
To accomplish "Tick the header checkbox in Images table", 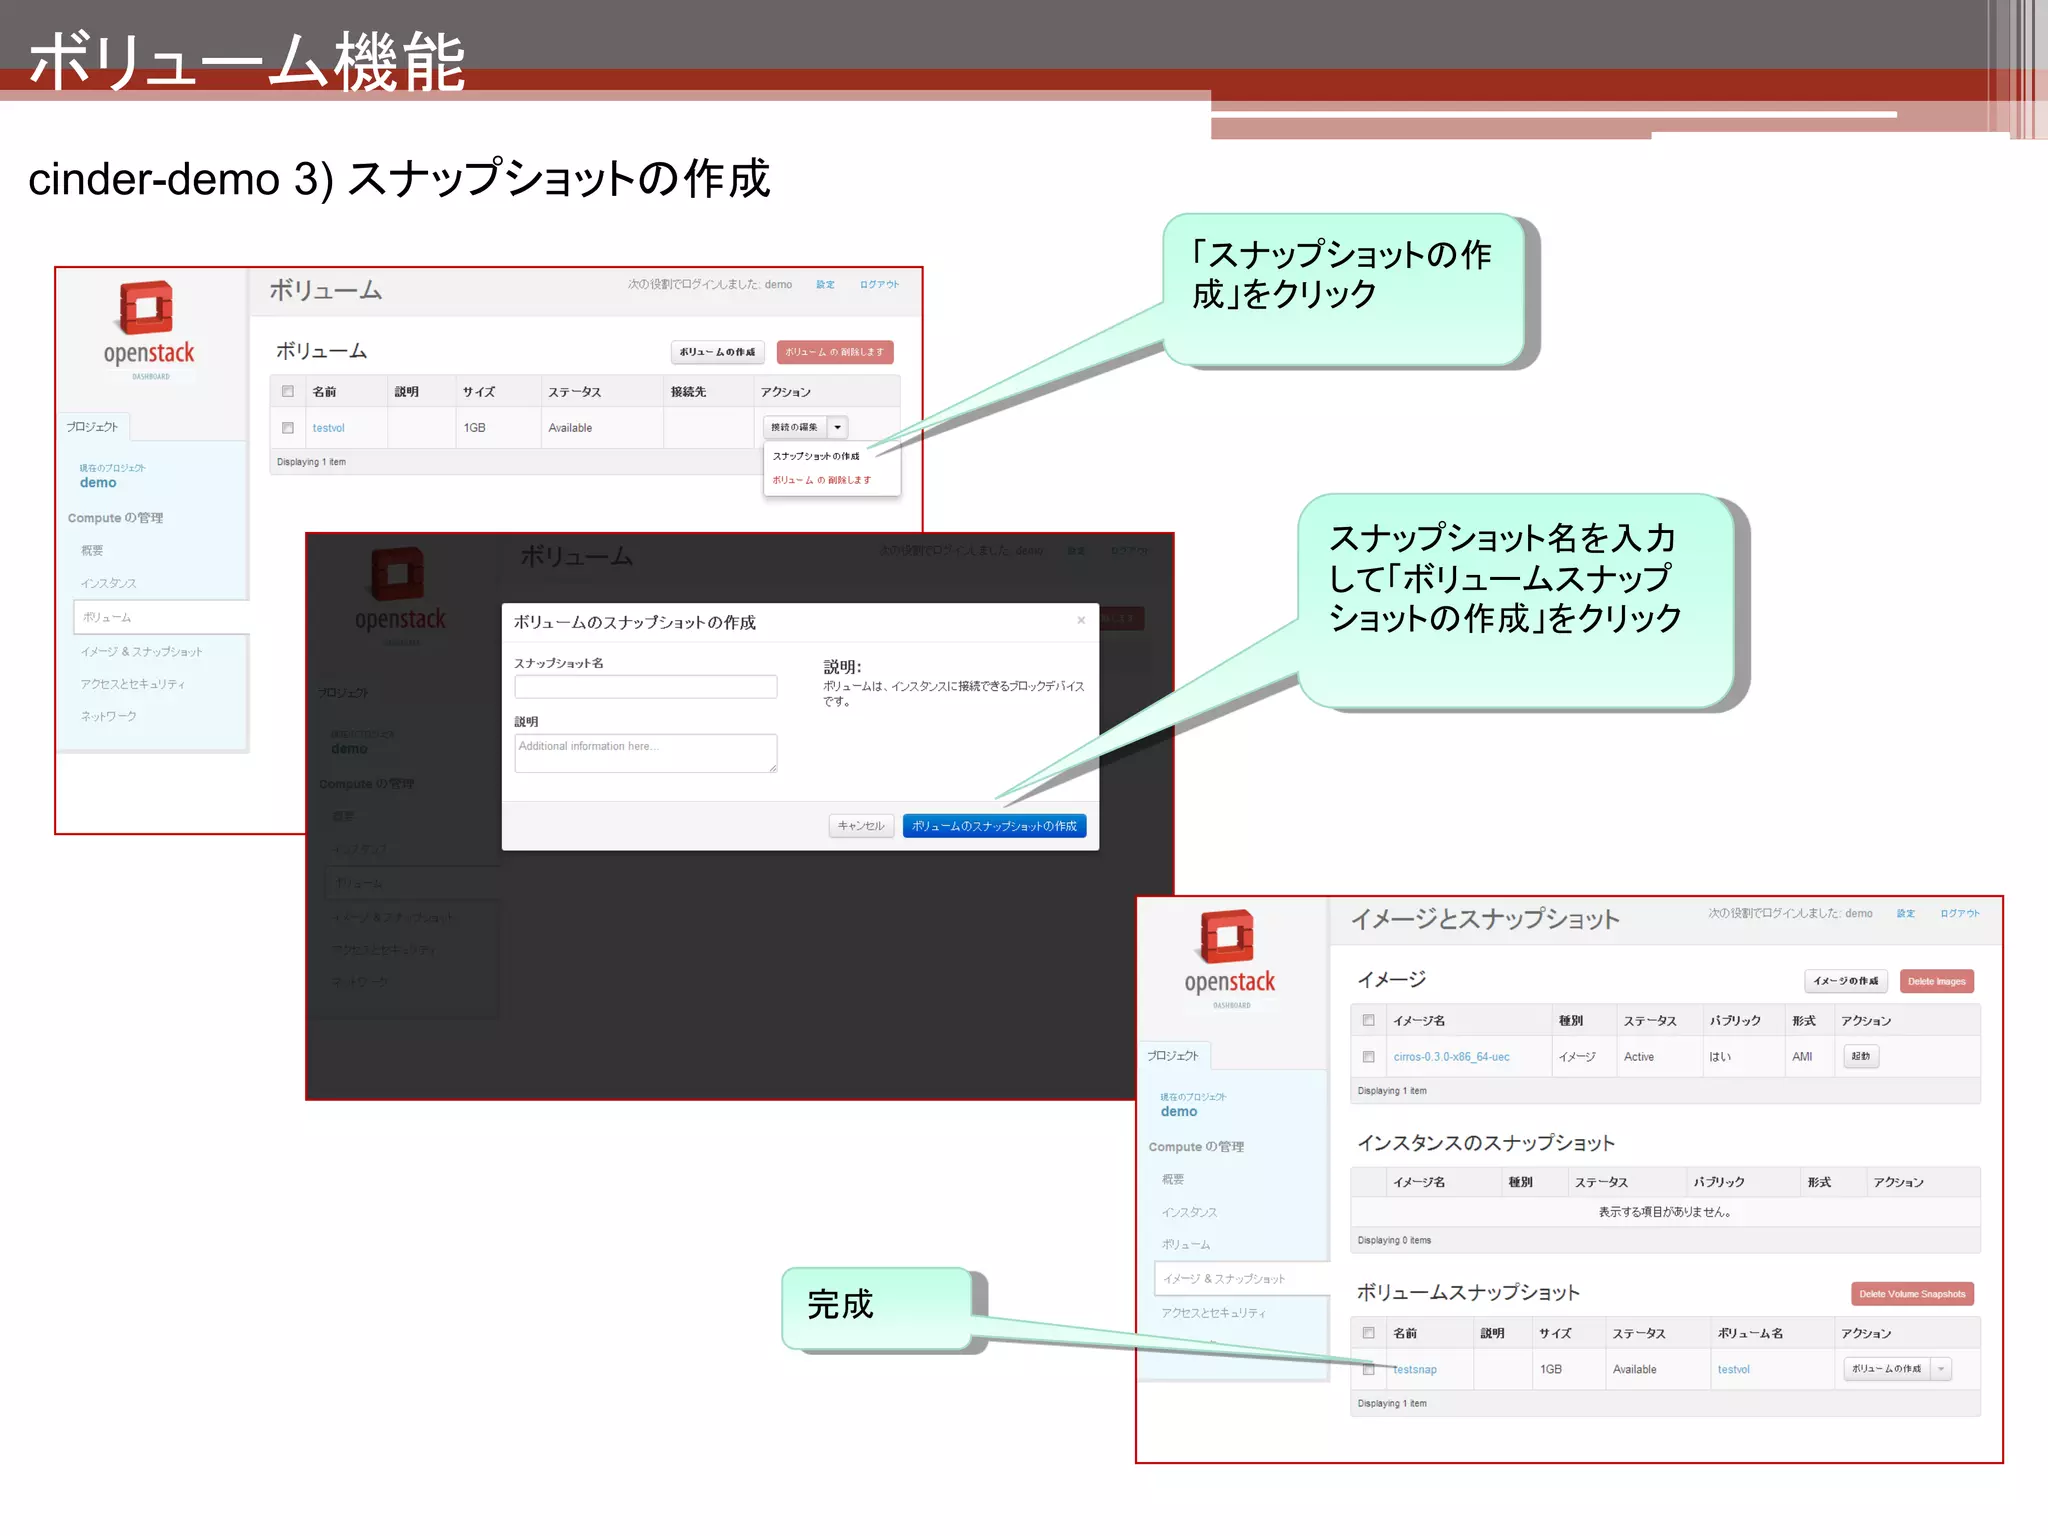I will [x=1369, y=1021].
